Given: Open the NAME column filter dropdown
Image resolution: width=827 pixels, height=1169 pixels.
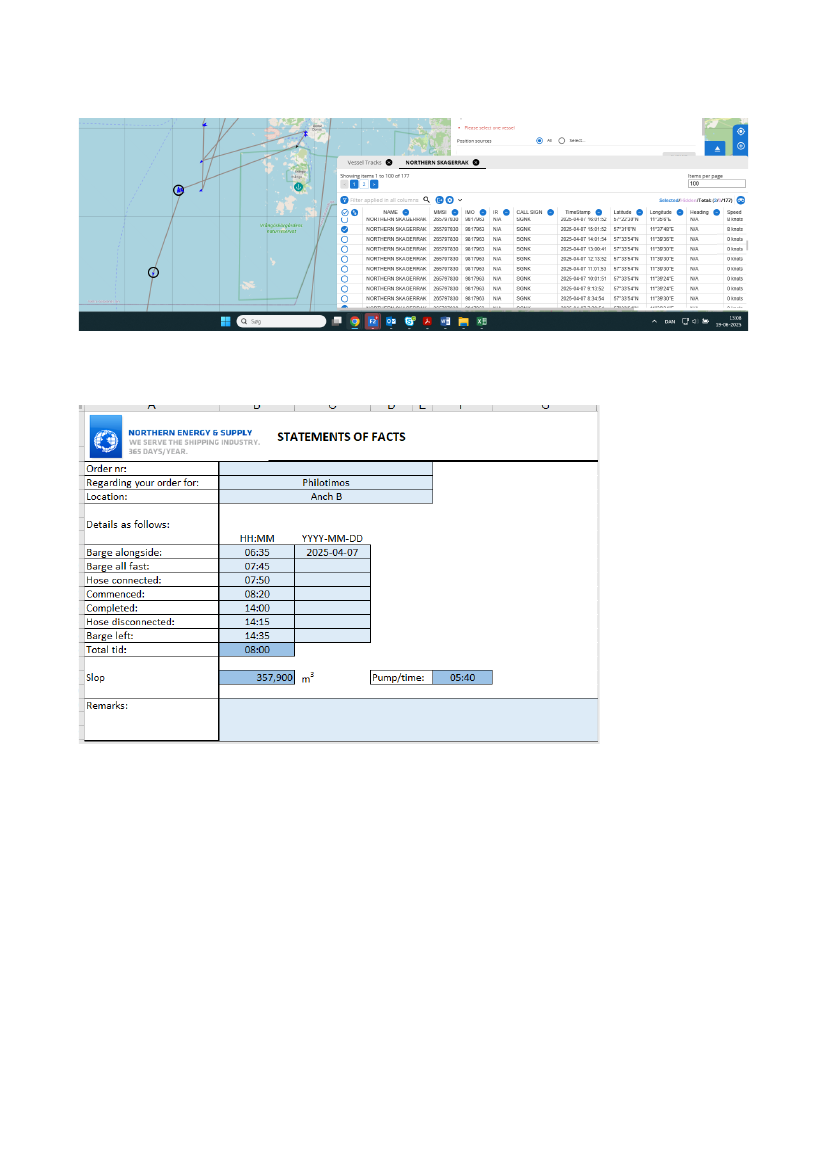Looking at the screenshot, I should click(x=405, y=213).
